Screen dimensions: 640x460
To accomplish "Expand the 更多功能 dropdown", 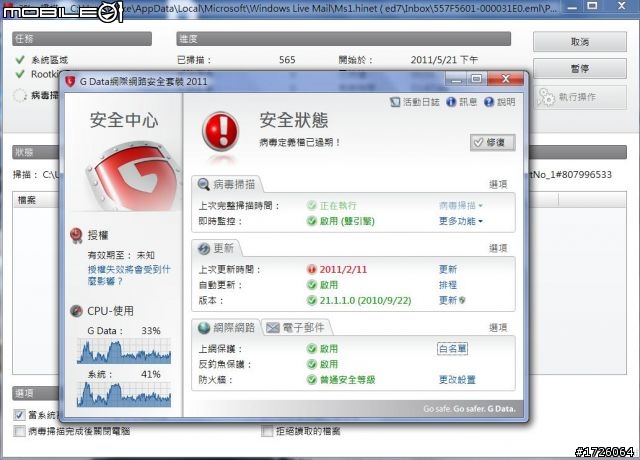I will coord(461,221).
